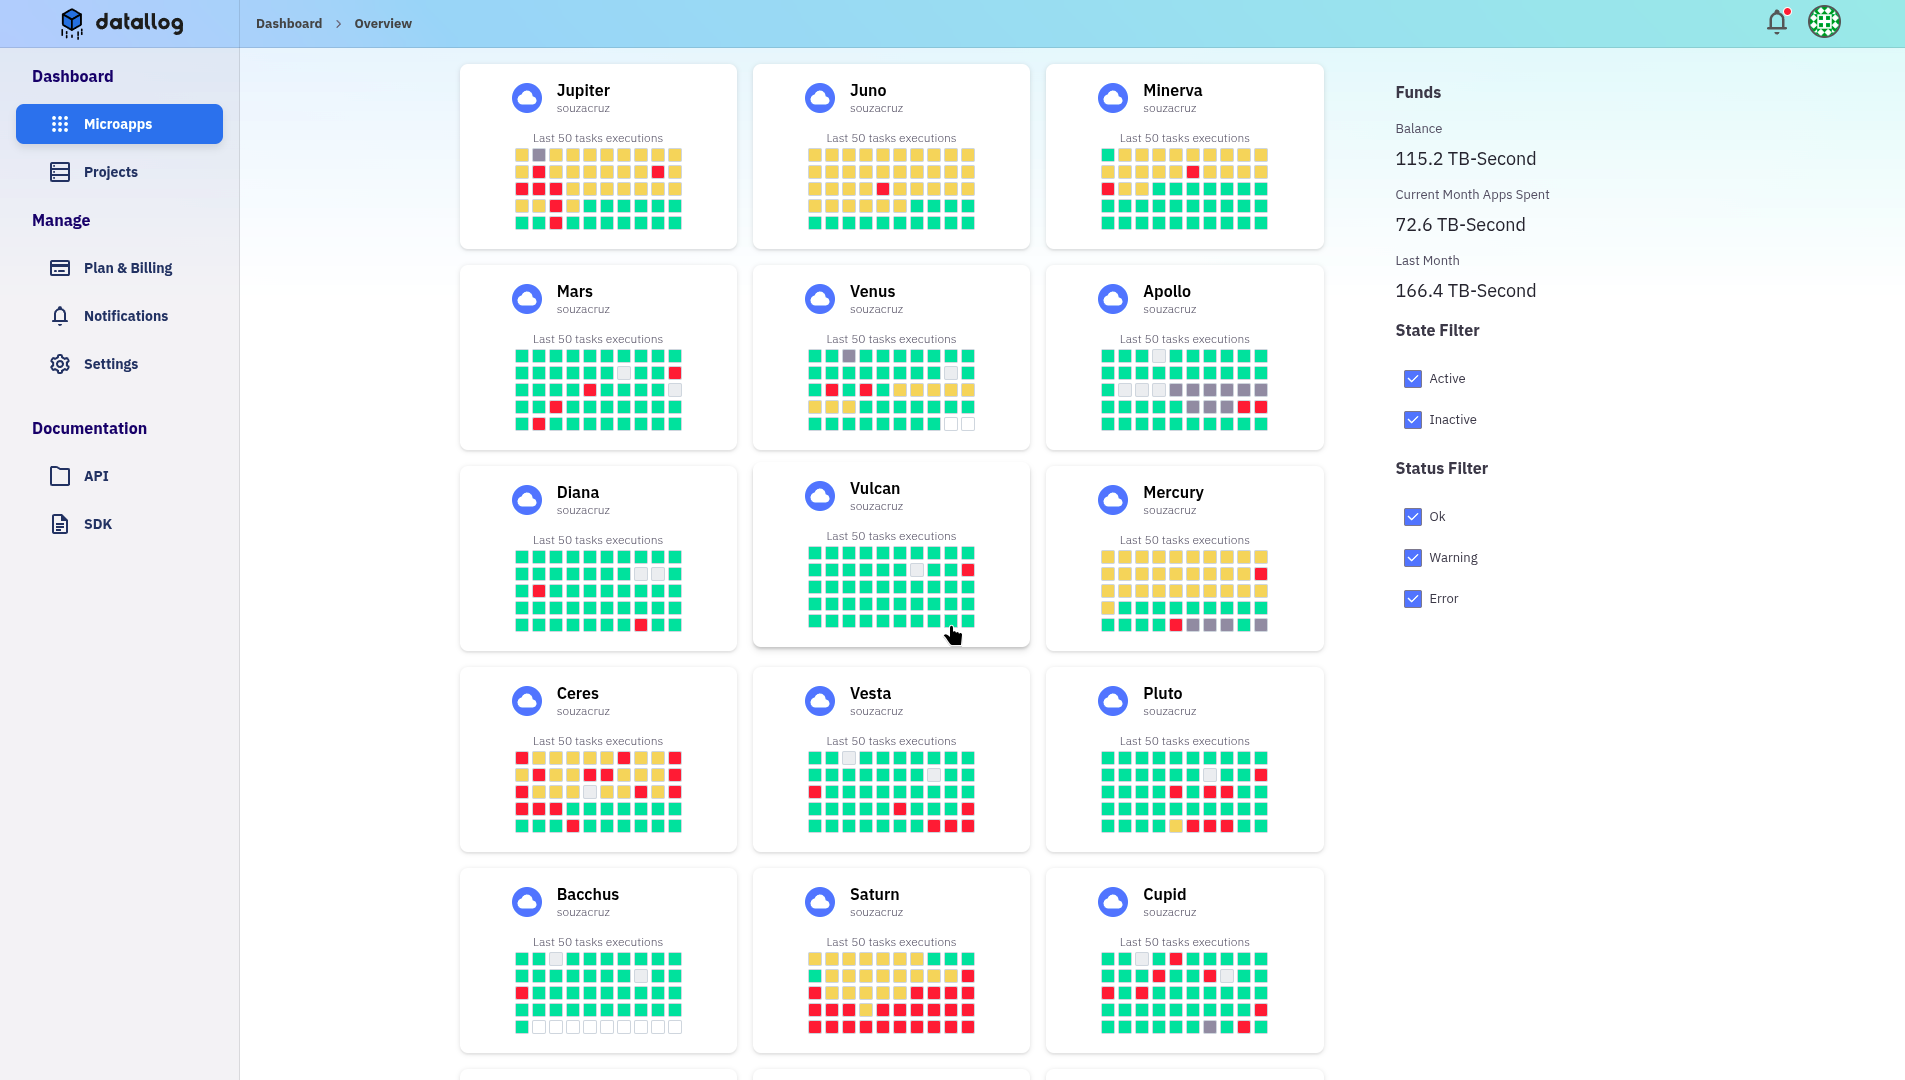Click the Settings gear icon in sidebar
The image size is (1905, 1080).
tap(60, 364)
